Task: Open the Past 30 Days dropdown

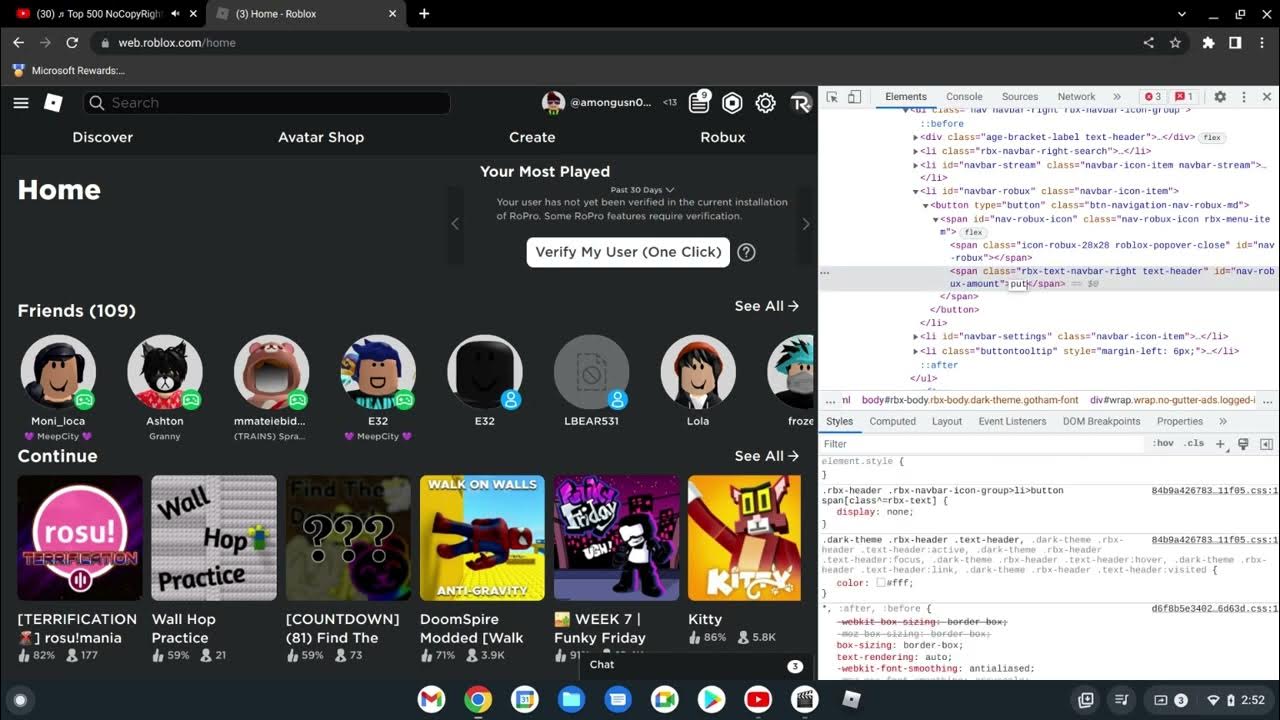Action: (643, 190)
